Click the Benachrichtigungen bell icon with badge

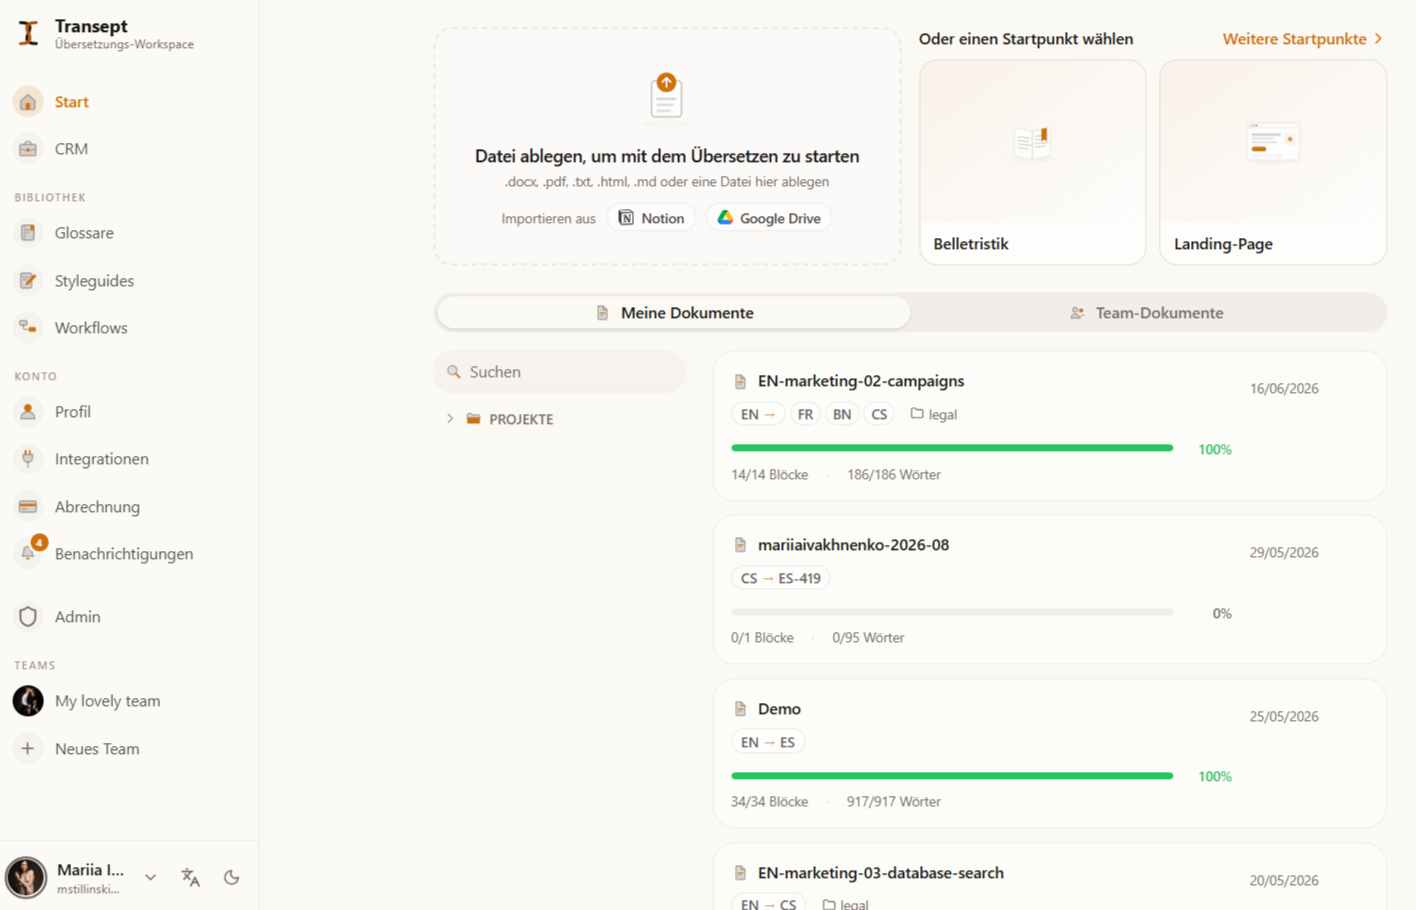click(x=28, y=554)
